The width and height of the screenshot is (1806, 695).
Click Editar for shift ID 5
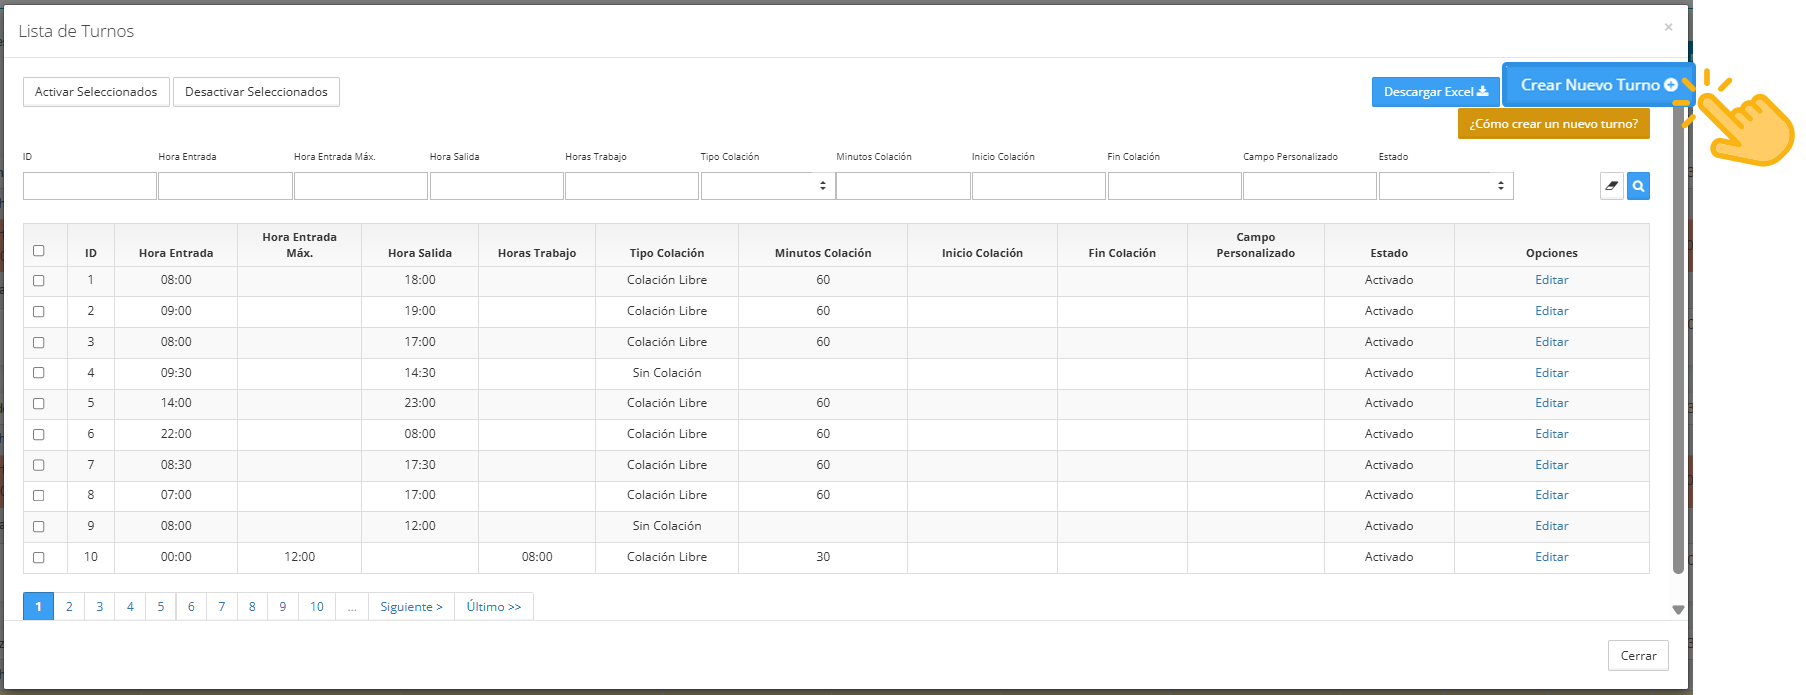1551,403
